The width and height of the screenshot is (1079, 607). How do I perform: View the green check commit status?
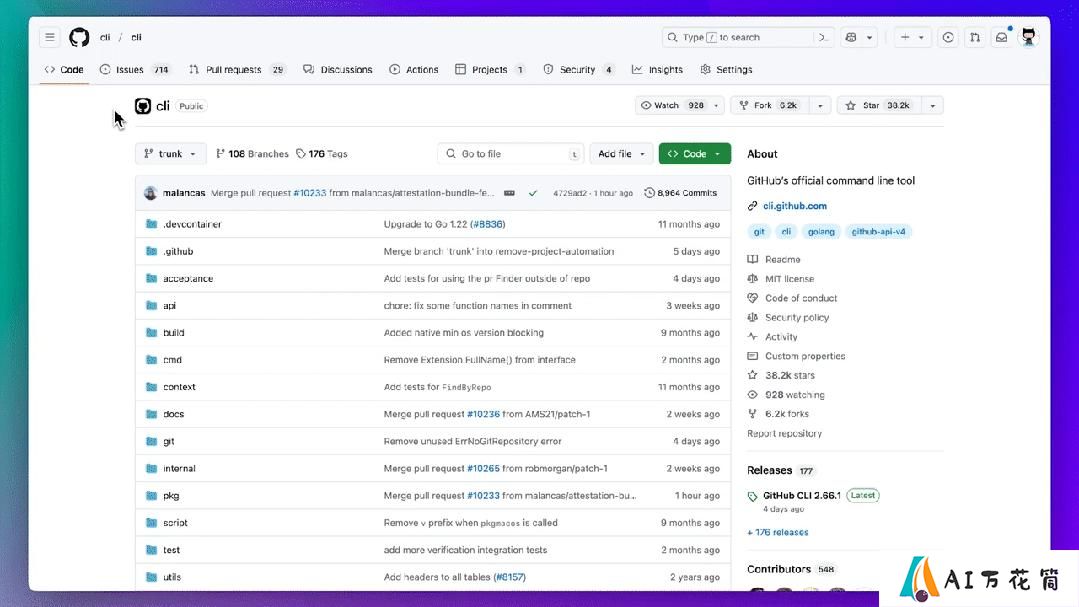(x=533, y=193)
